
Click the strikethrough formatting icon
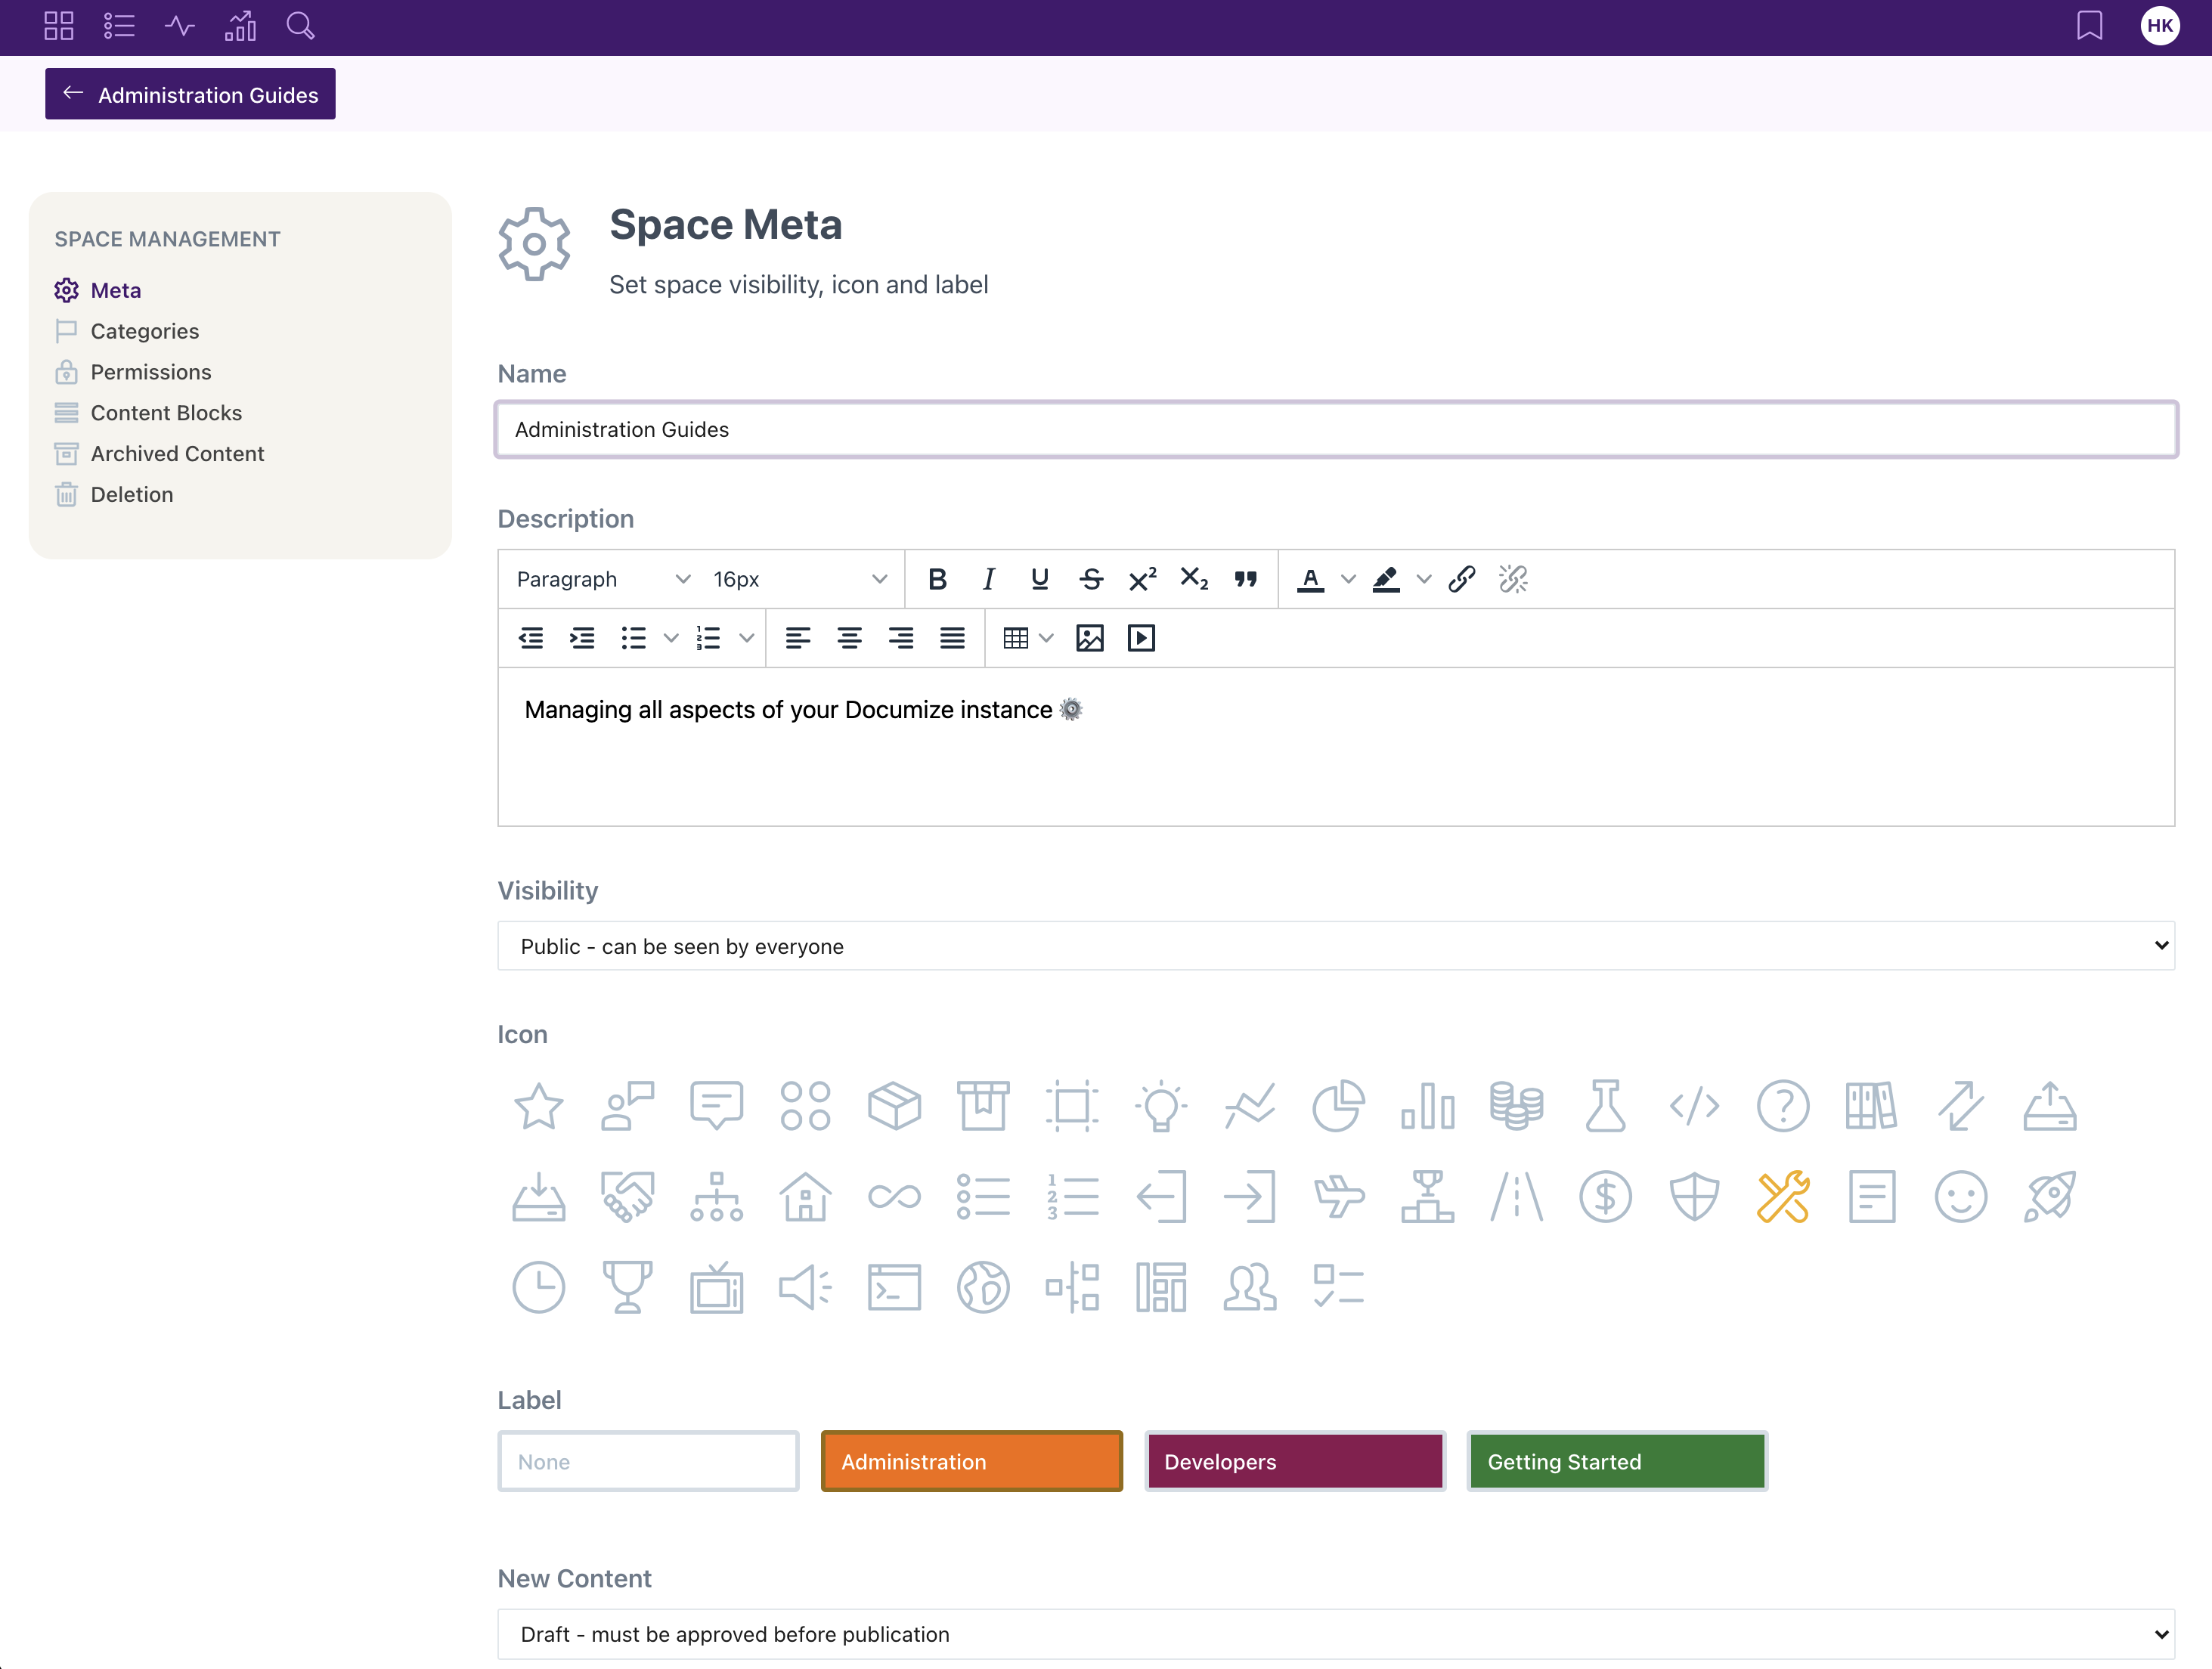coord(1090,578)
